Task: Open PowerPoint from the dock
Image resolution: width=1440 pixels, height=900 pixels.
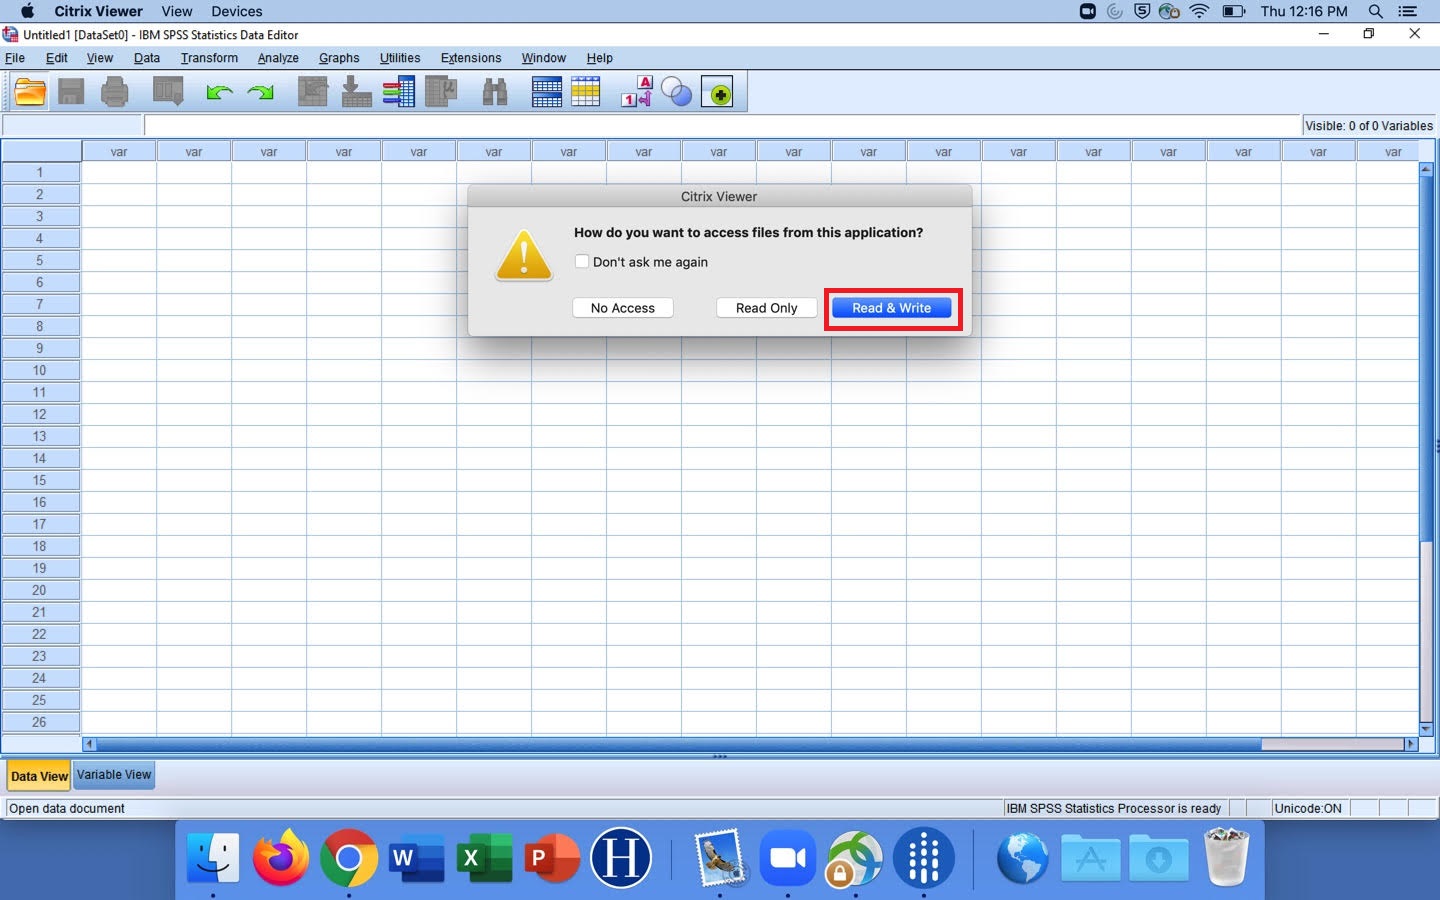Action: point(552,858)
